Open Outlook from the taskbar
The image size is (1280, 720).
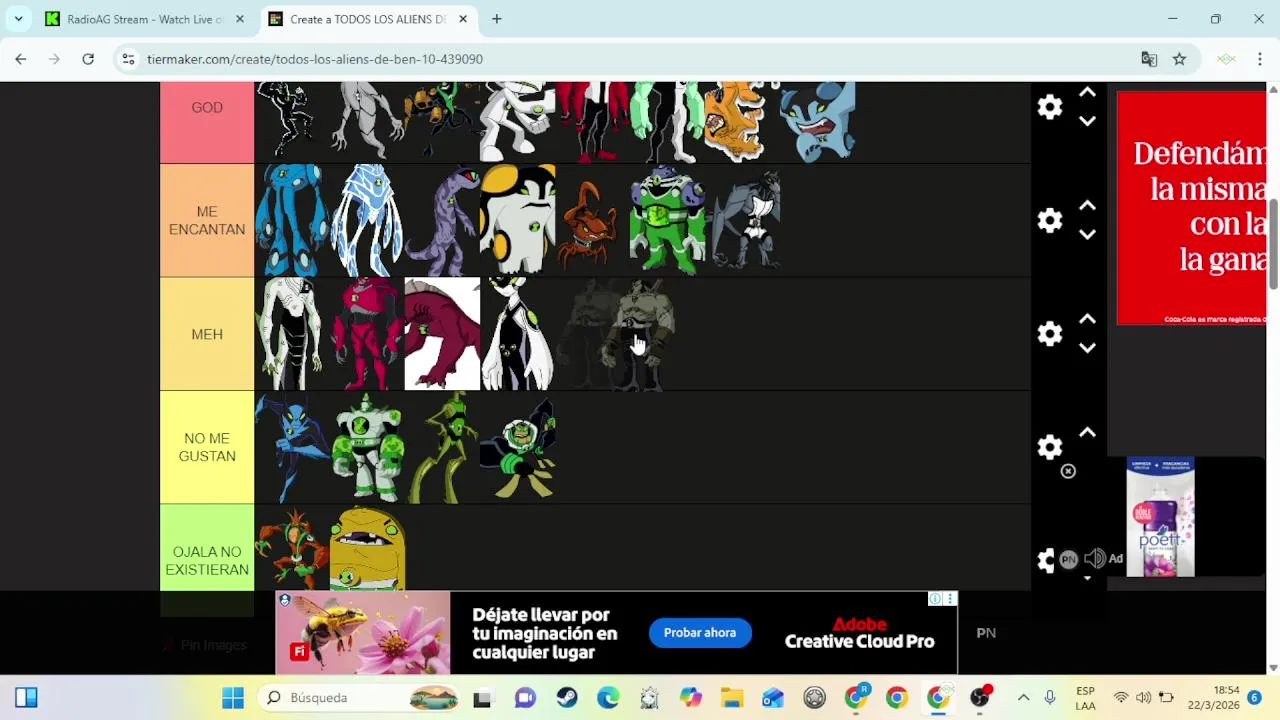[x=773, y=698]
